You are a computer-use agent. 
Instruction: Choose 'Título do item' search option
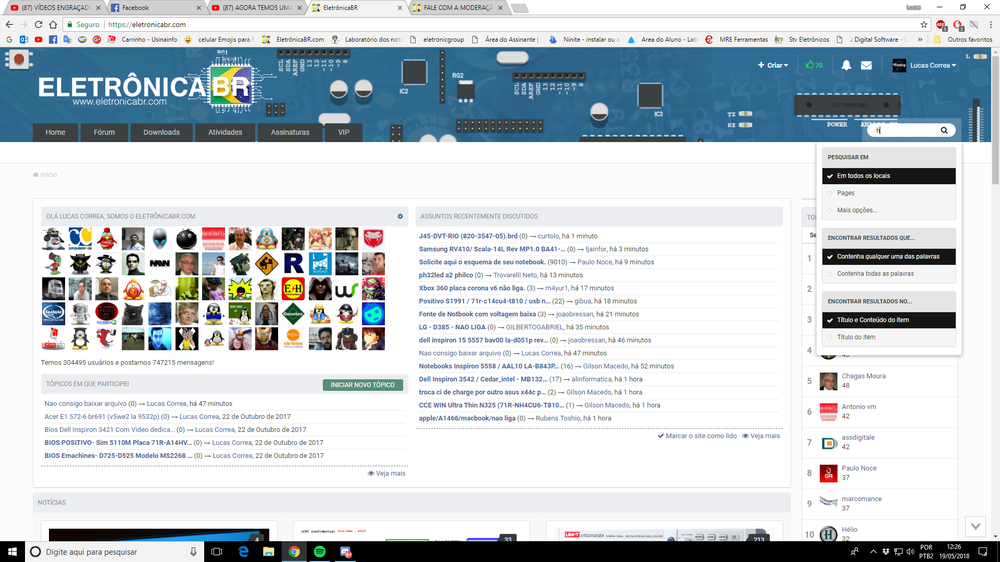point(856,337)
